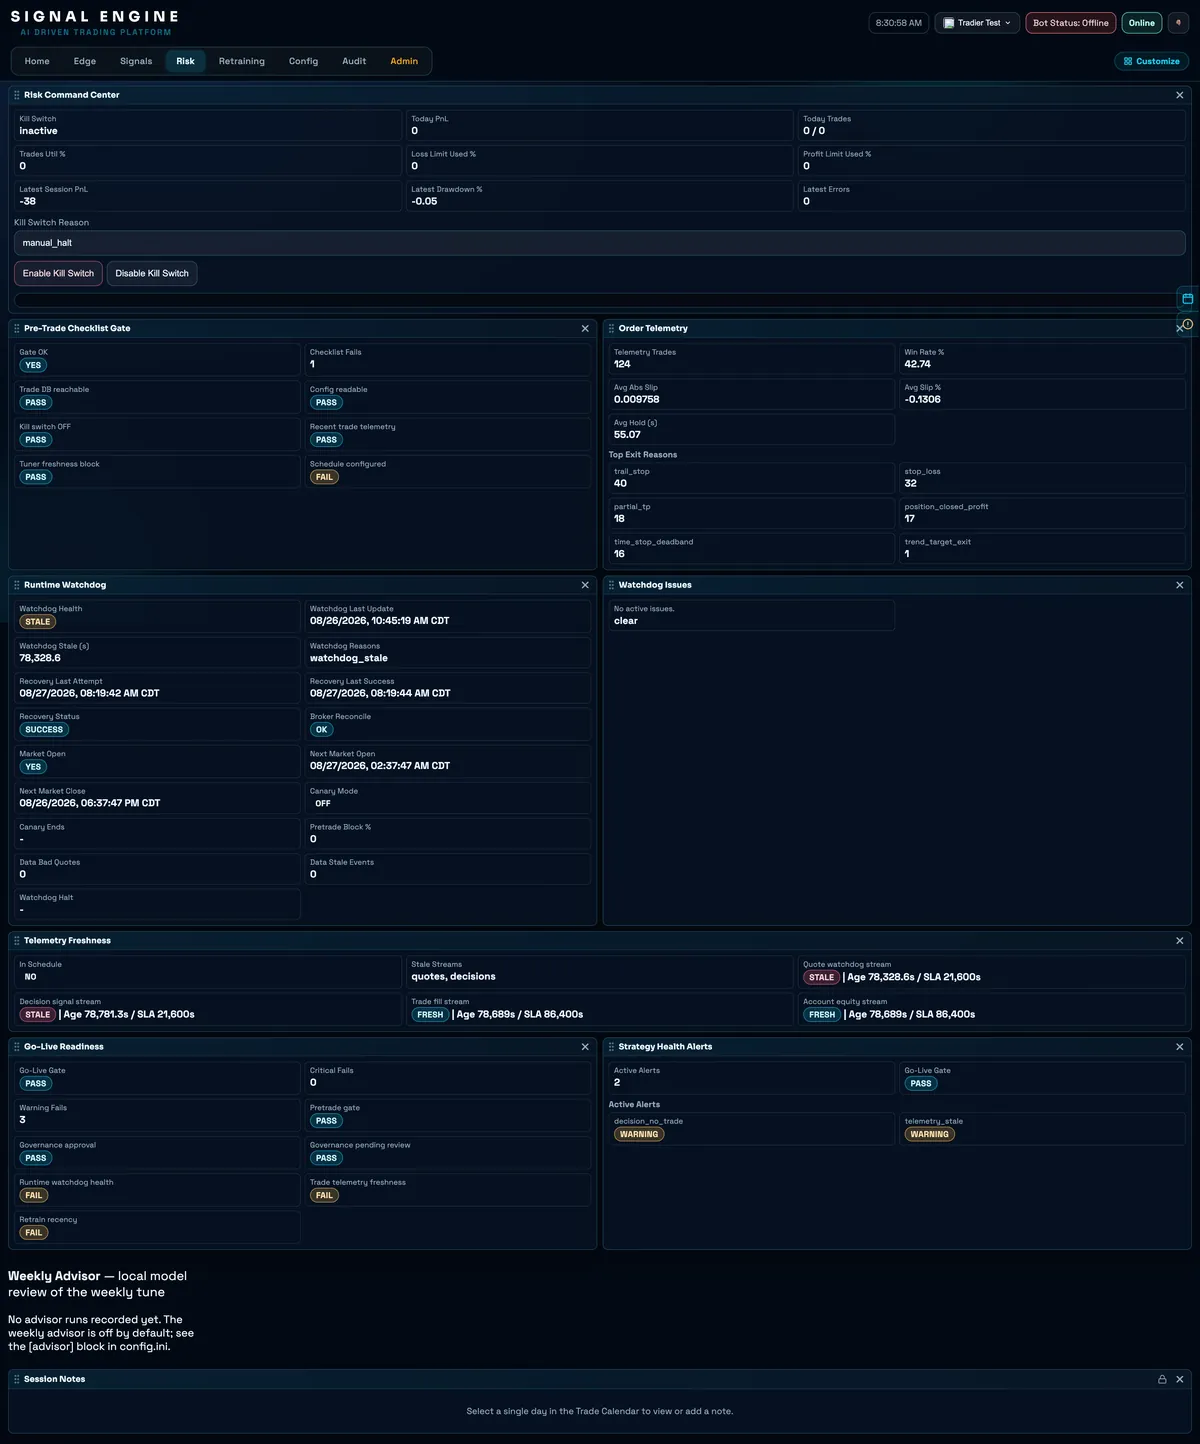This screenshot has height=1444, width=1200.
Task: Close the Strategy Health Alerts panel
Action: (1180, 1047)
